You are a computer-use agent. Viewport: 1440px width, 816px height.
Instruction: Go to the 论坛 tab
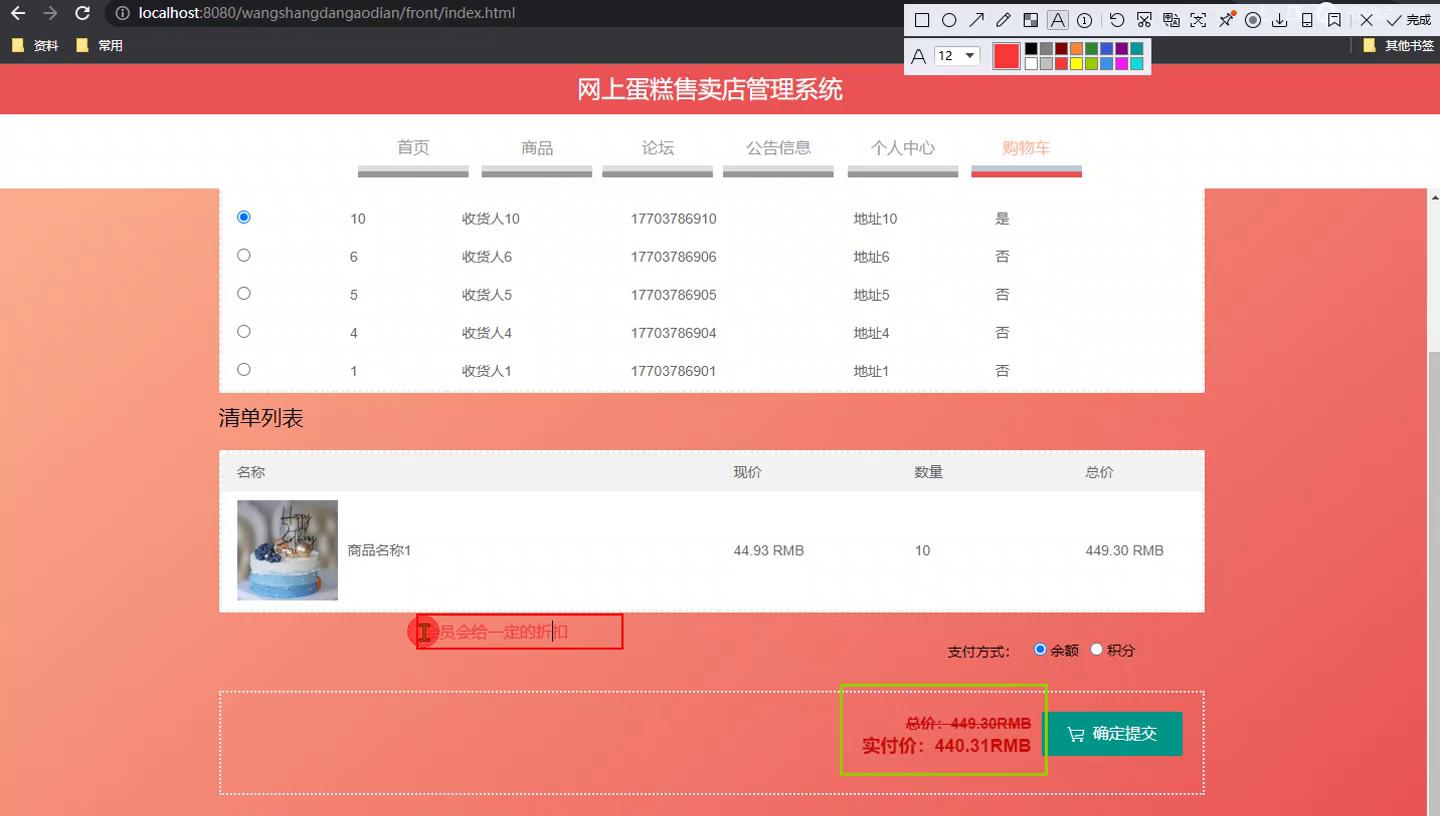[x=658, y=148]
